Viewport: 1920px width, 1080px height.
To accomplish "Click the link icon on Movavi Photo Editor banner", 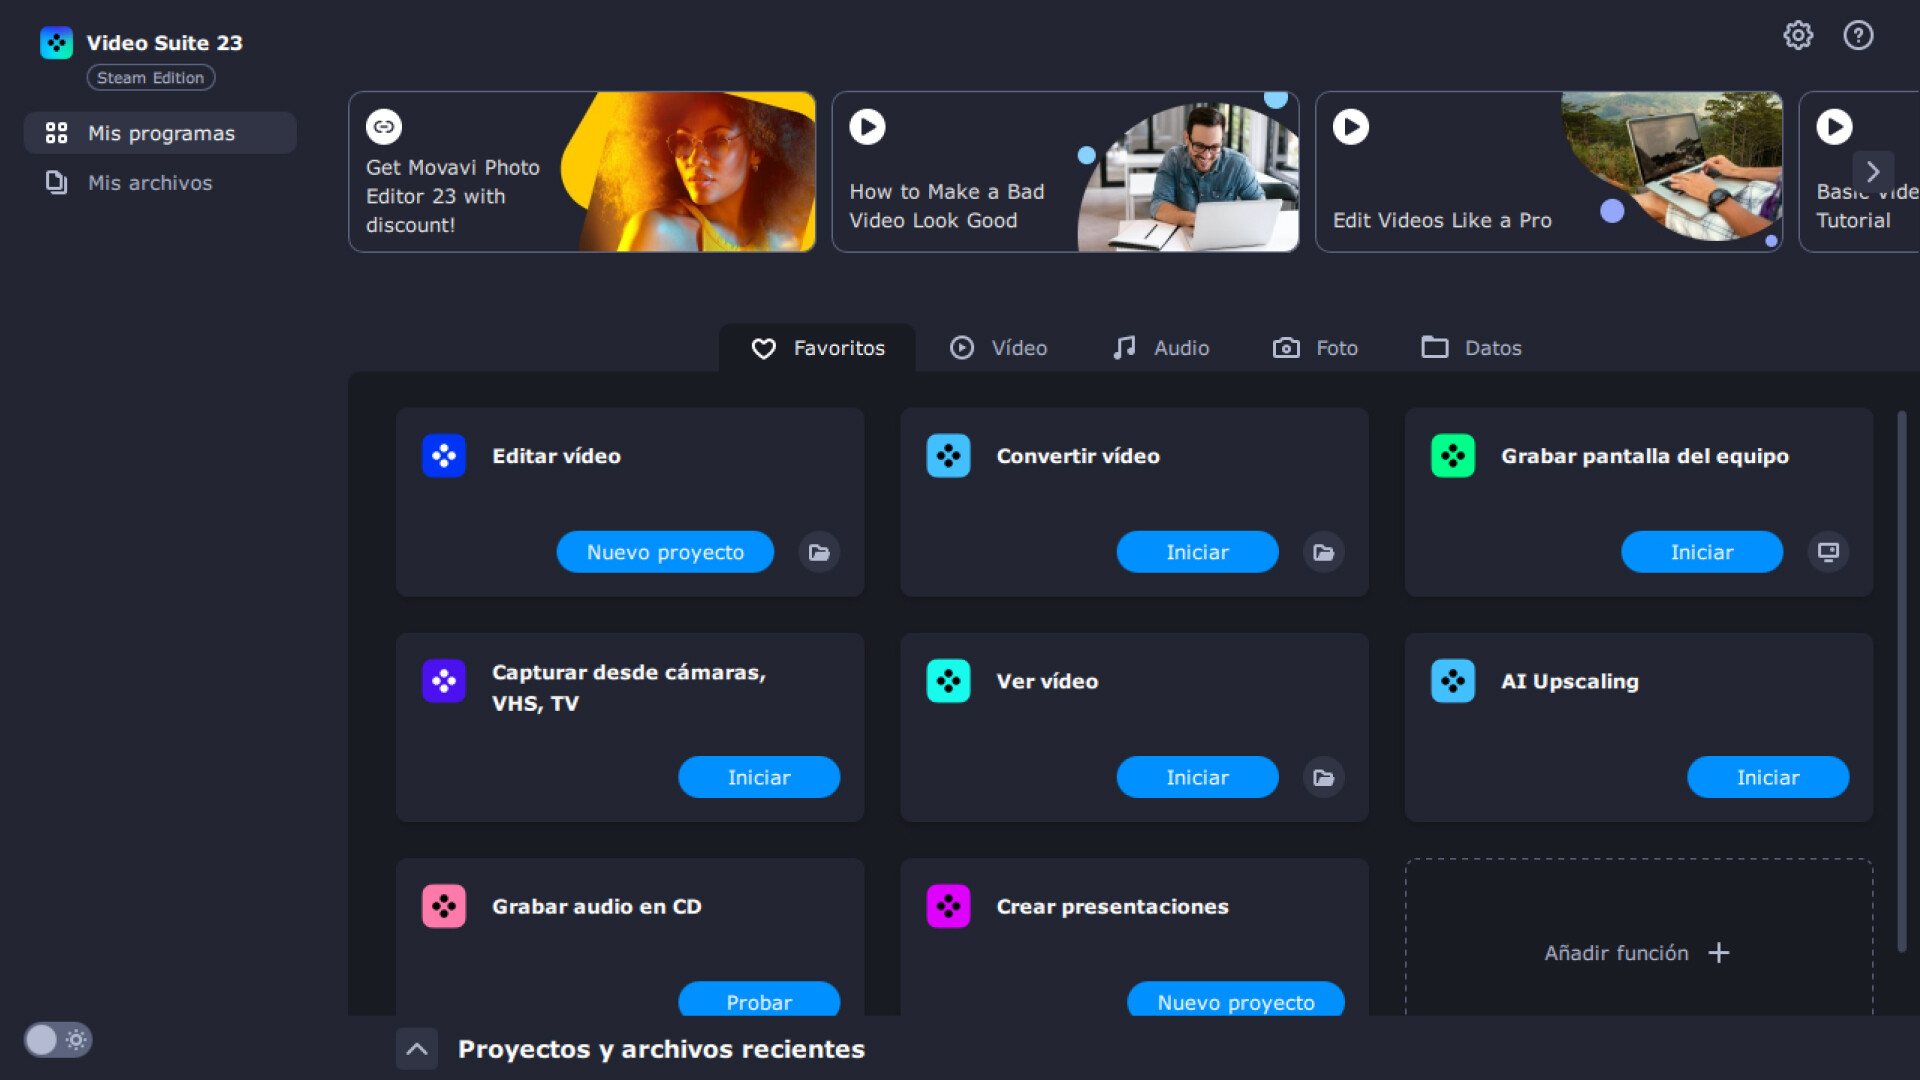I will [384, 127].
